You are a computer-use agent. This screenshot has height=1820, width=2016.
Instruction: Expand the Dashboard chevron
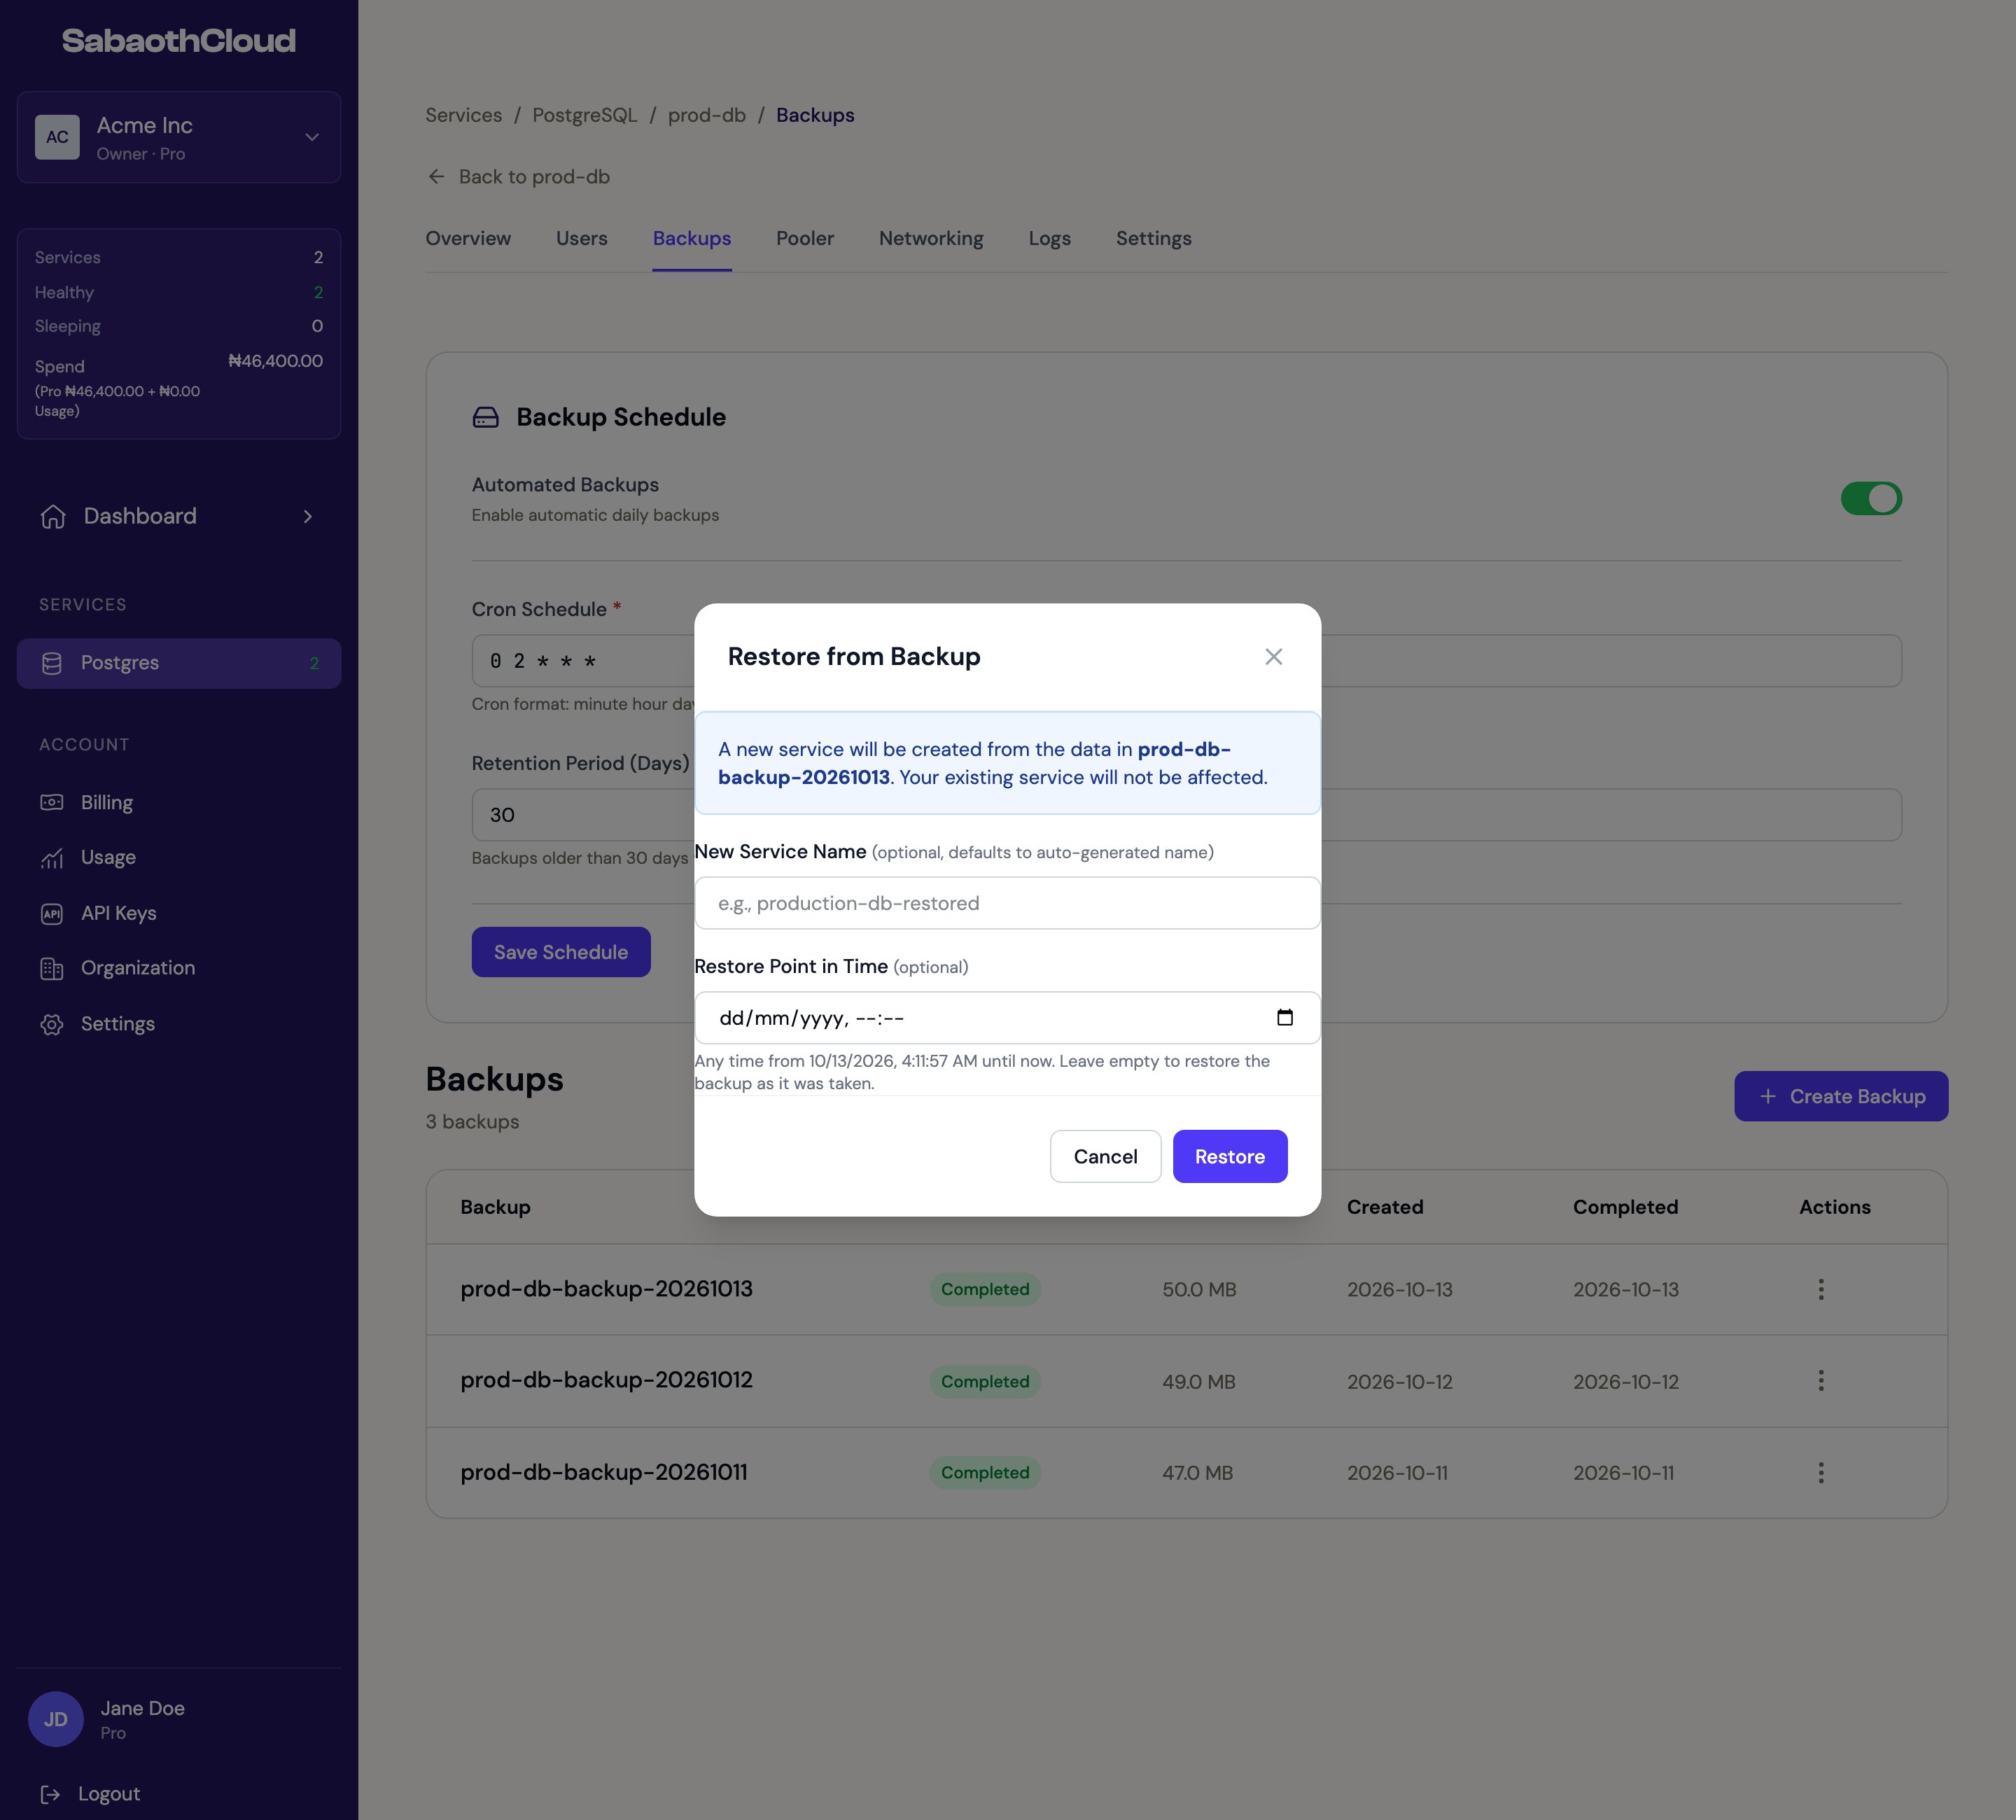pyautogui.click(x=308, y=516)
